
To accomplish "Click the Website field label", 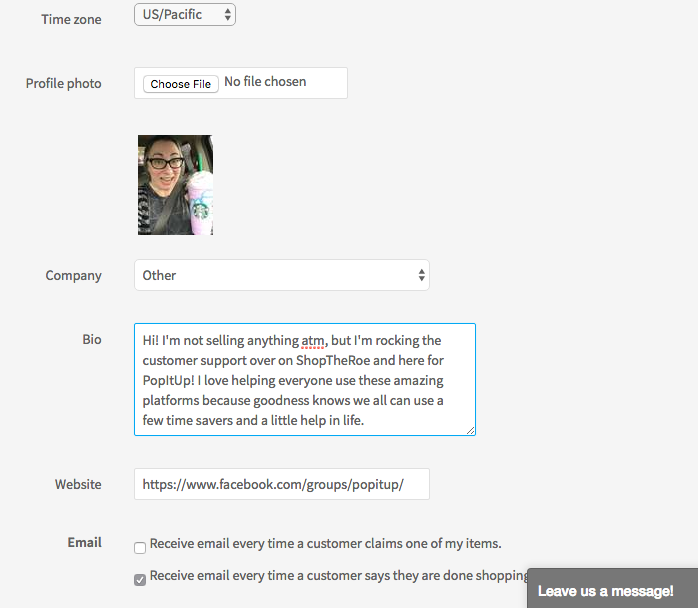I will point(78,484).
